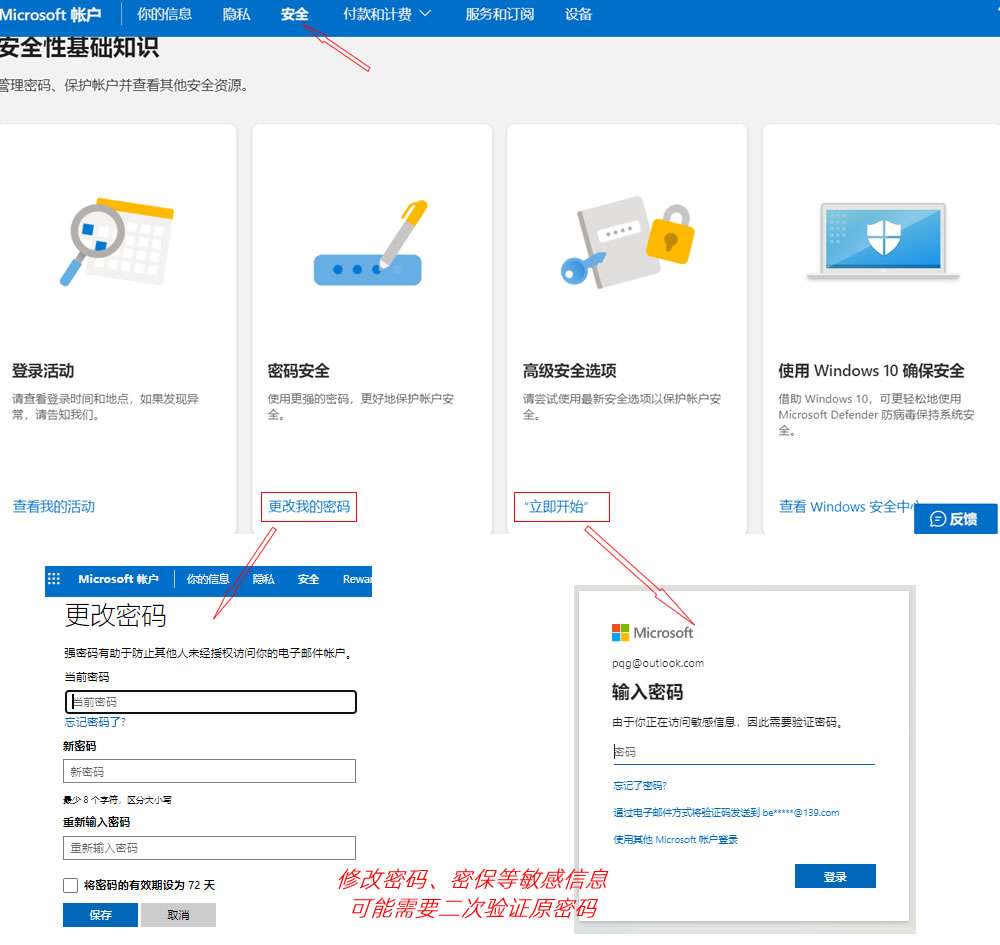Click 使用其他 Microsoft 帐户登录 link
Screen dimensions: 1000x945
tap(675, 839)
